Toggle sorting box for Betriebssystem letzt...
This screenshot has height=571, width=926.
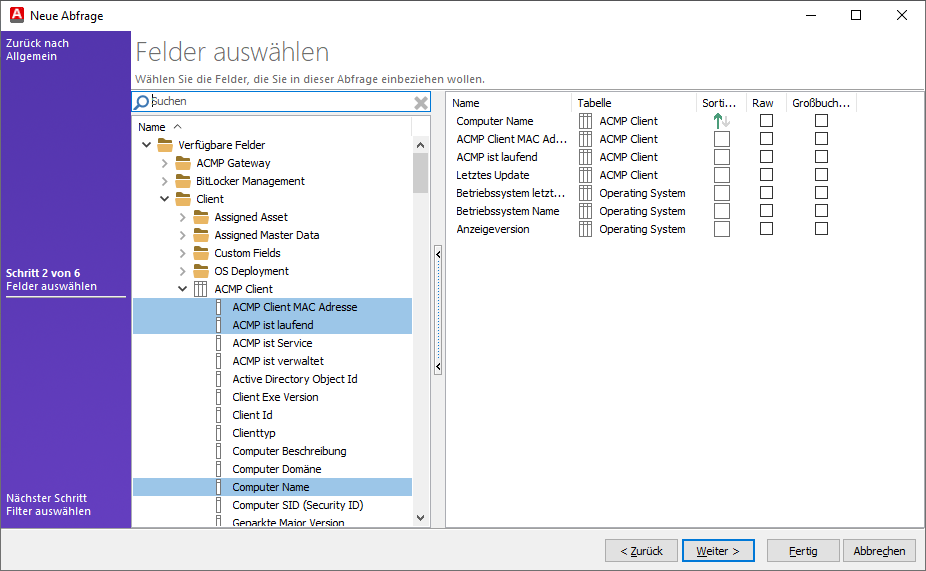[722, 193]
